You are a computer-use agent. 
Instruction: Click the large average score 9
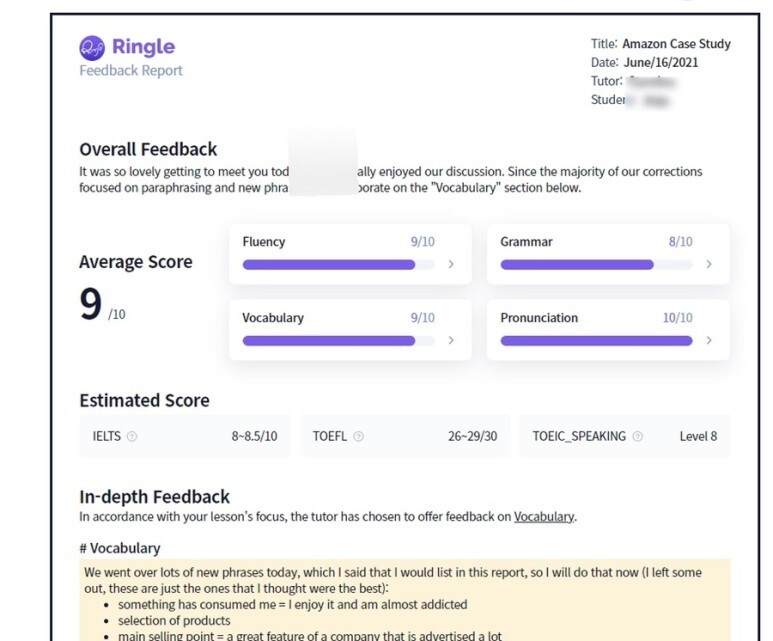91,304
